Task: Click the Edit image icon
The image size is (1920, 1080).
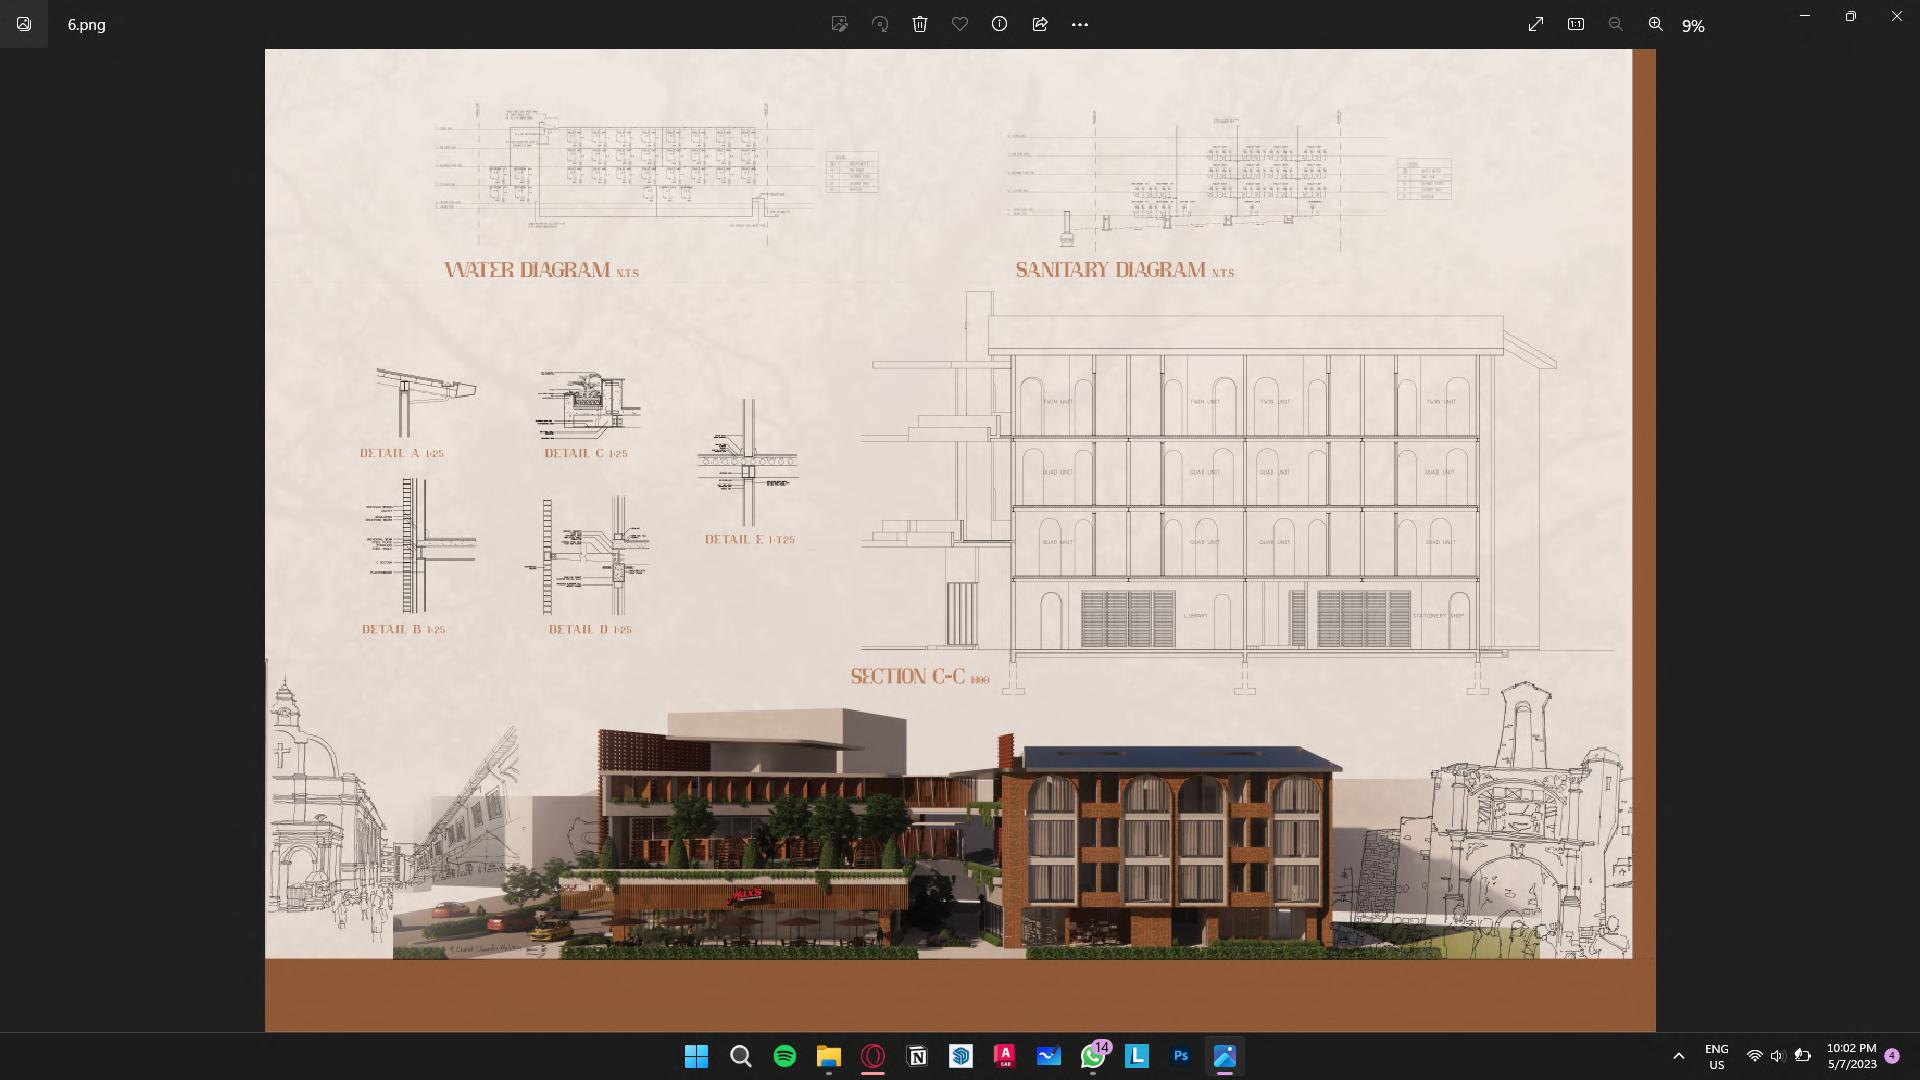Action: pyautogui.click(x=839, y=24)
